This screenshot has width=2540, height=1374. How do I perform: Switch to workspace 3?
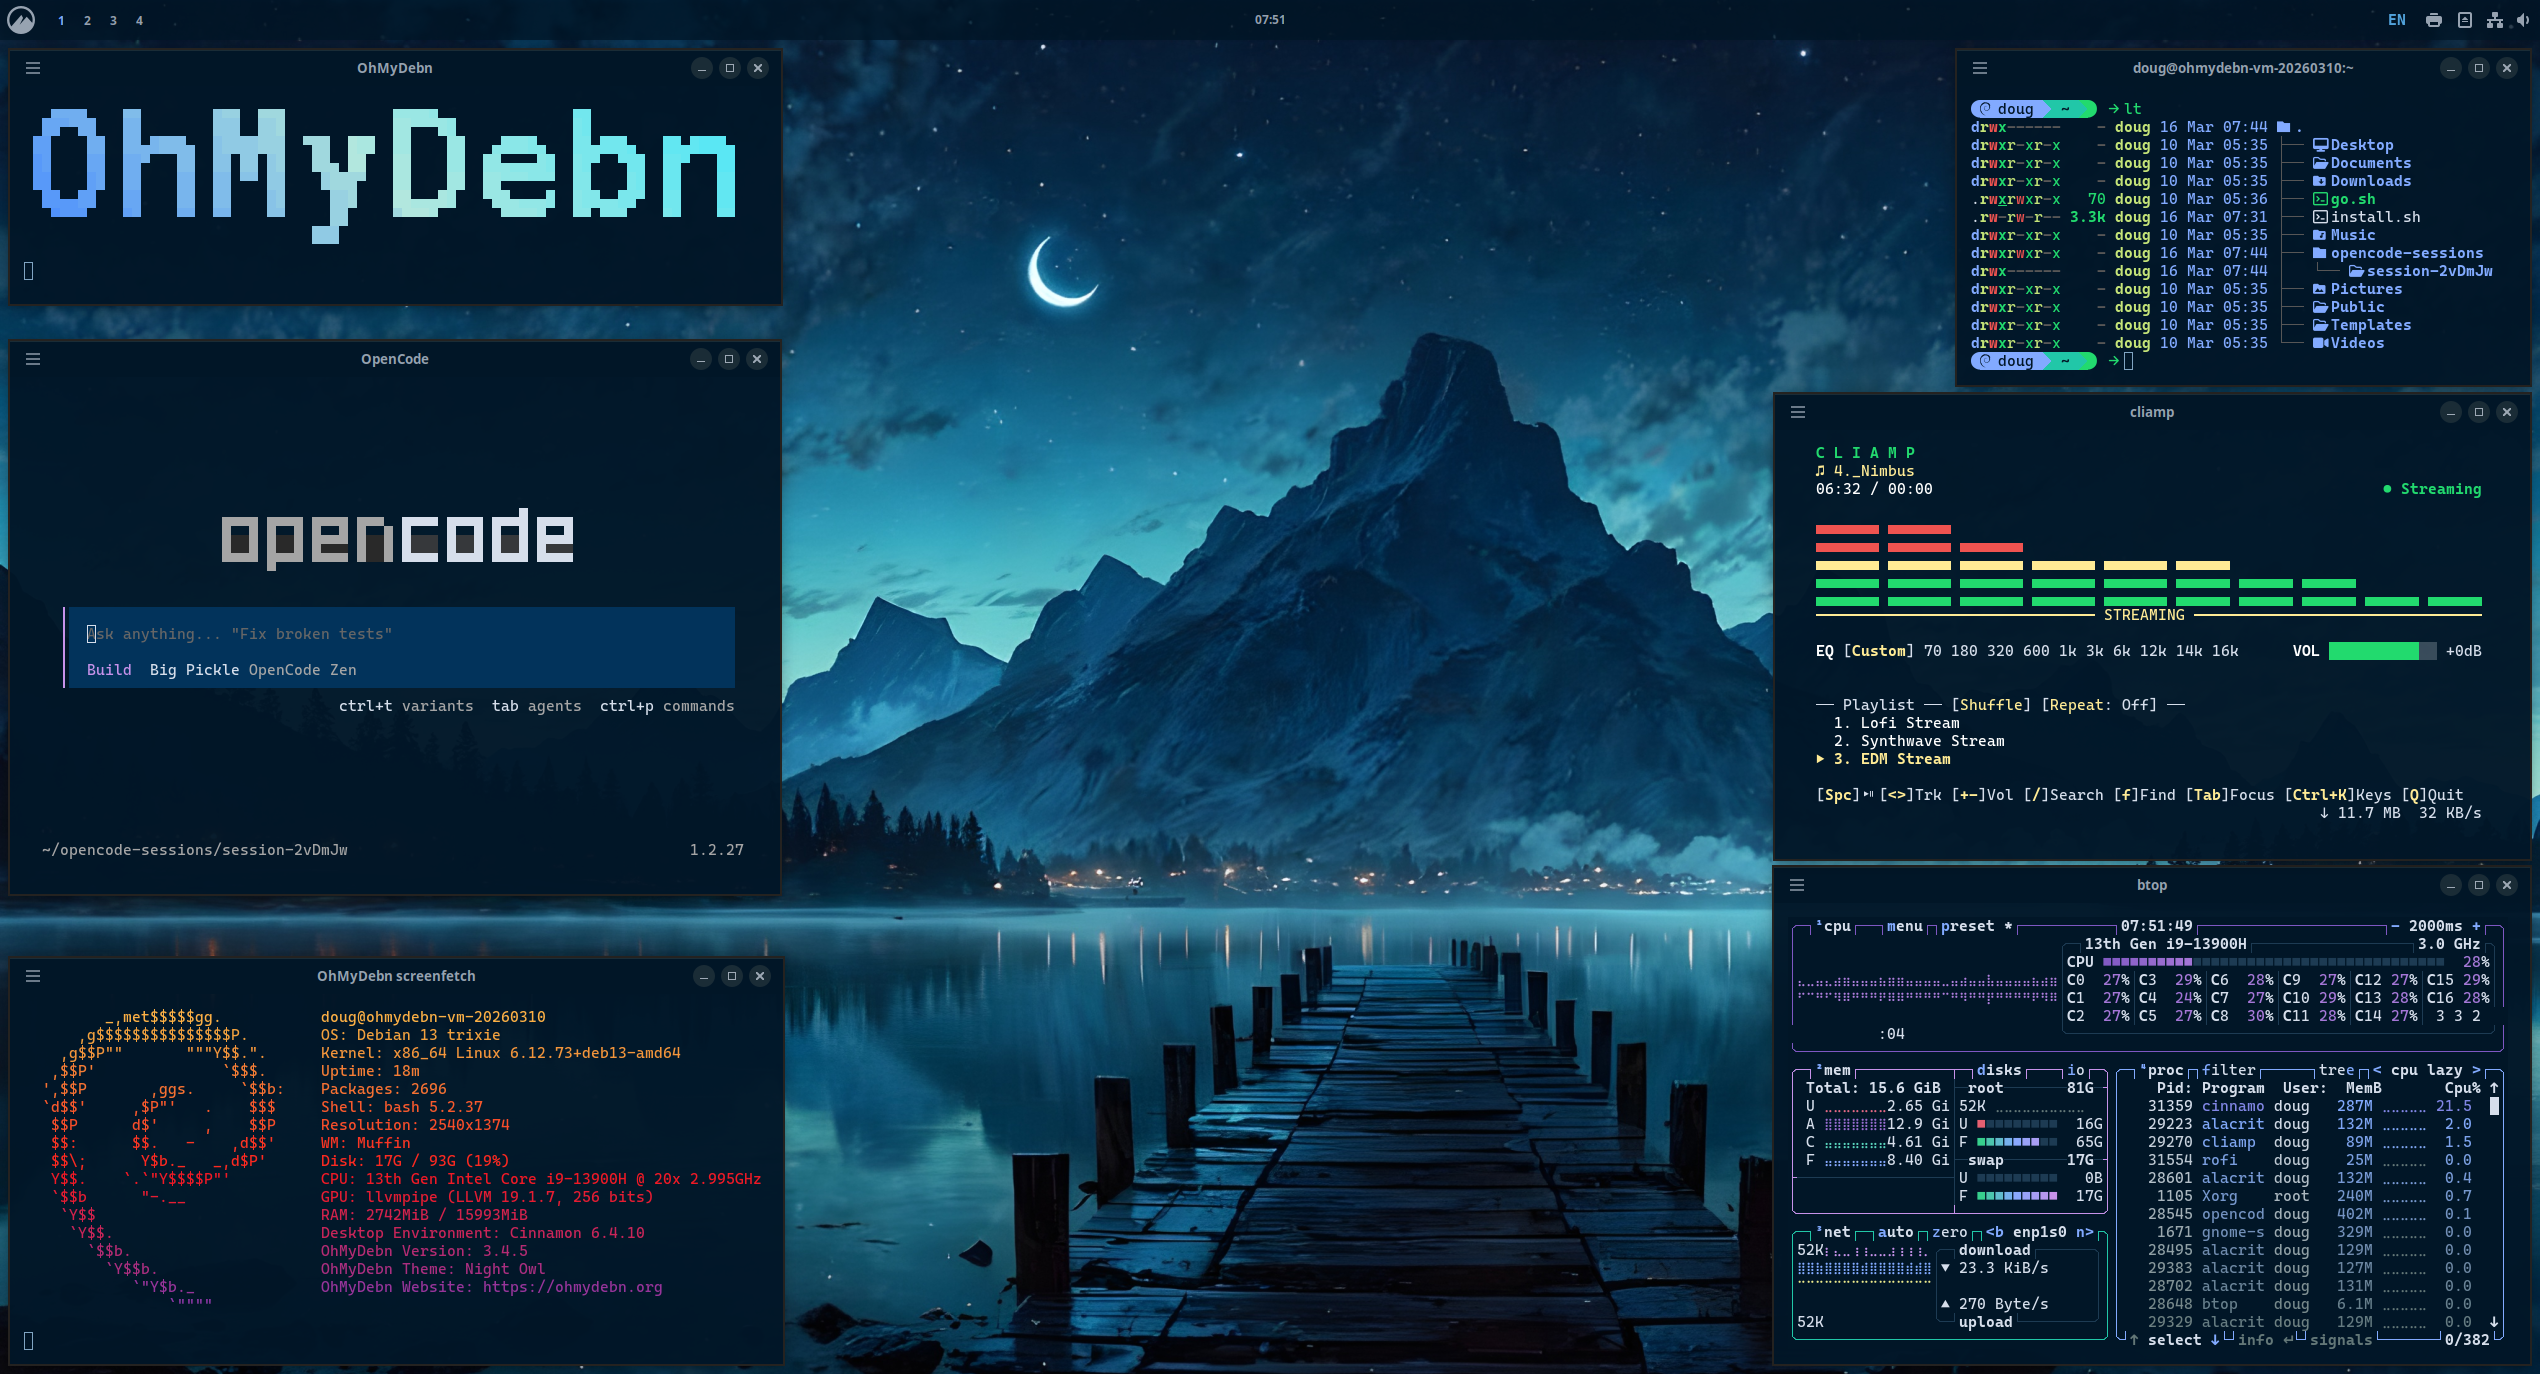(x=113, y=20)
